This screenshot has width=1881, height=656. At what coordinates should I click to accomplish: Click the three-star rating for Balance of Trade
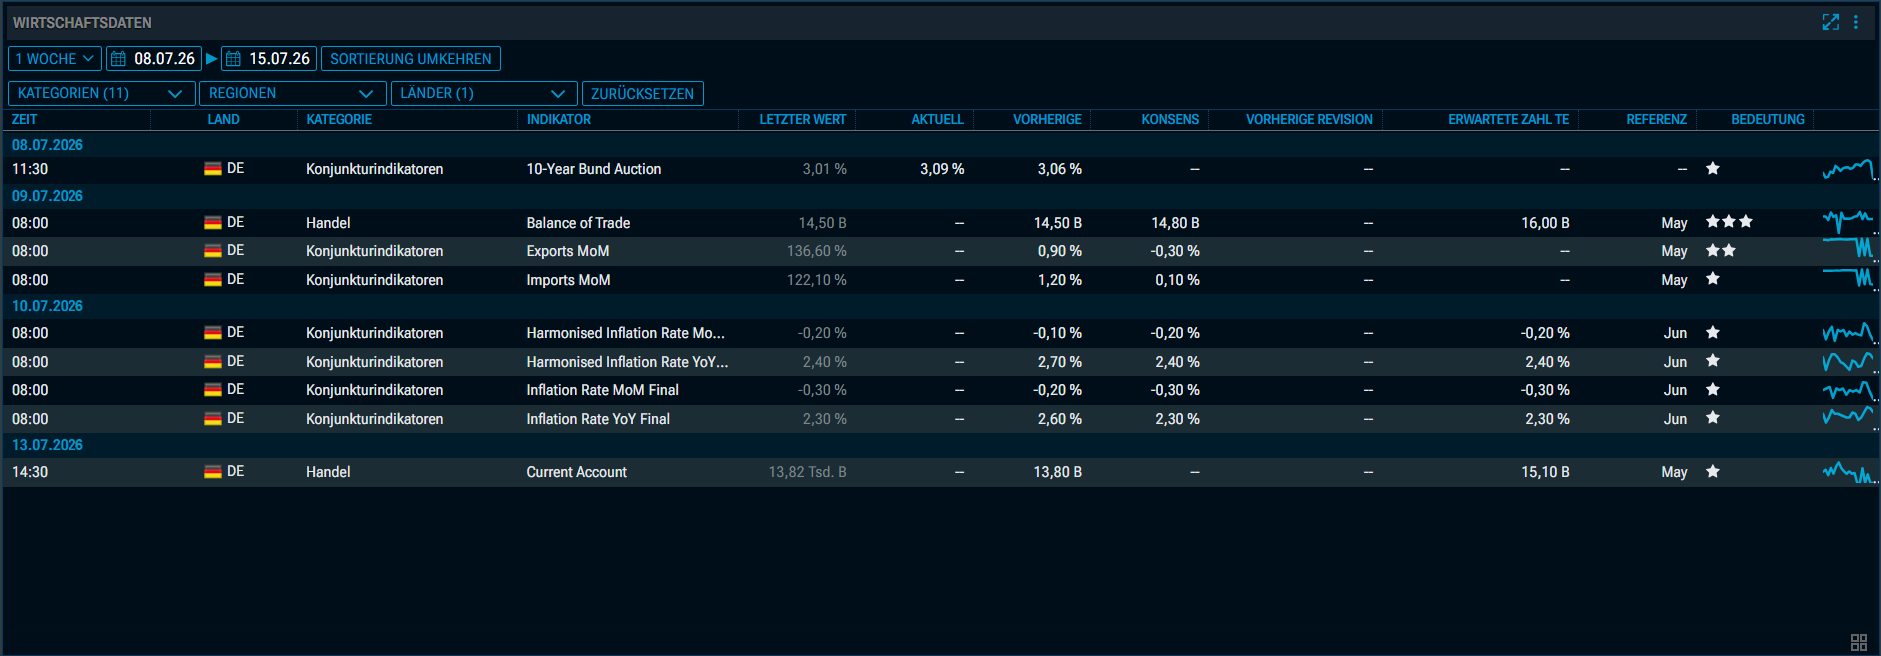(x=1729, y=222)
